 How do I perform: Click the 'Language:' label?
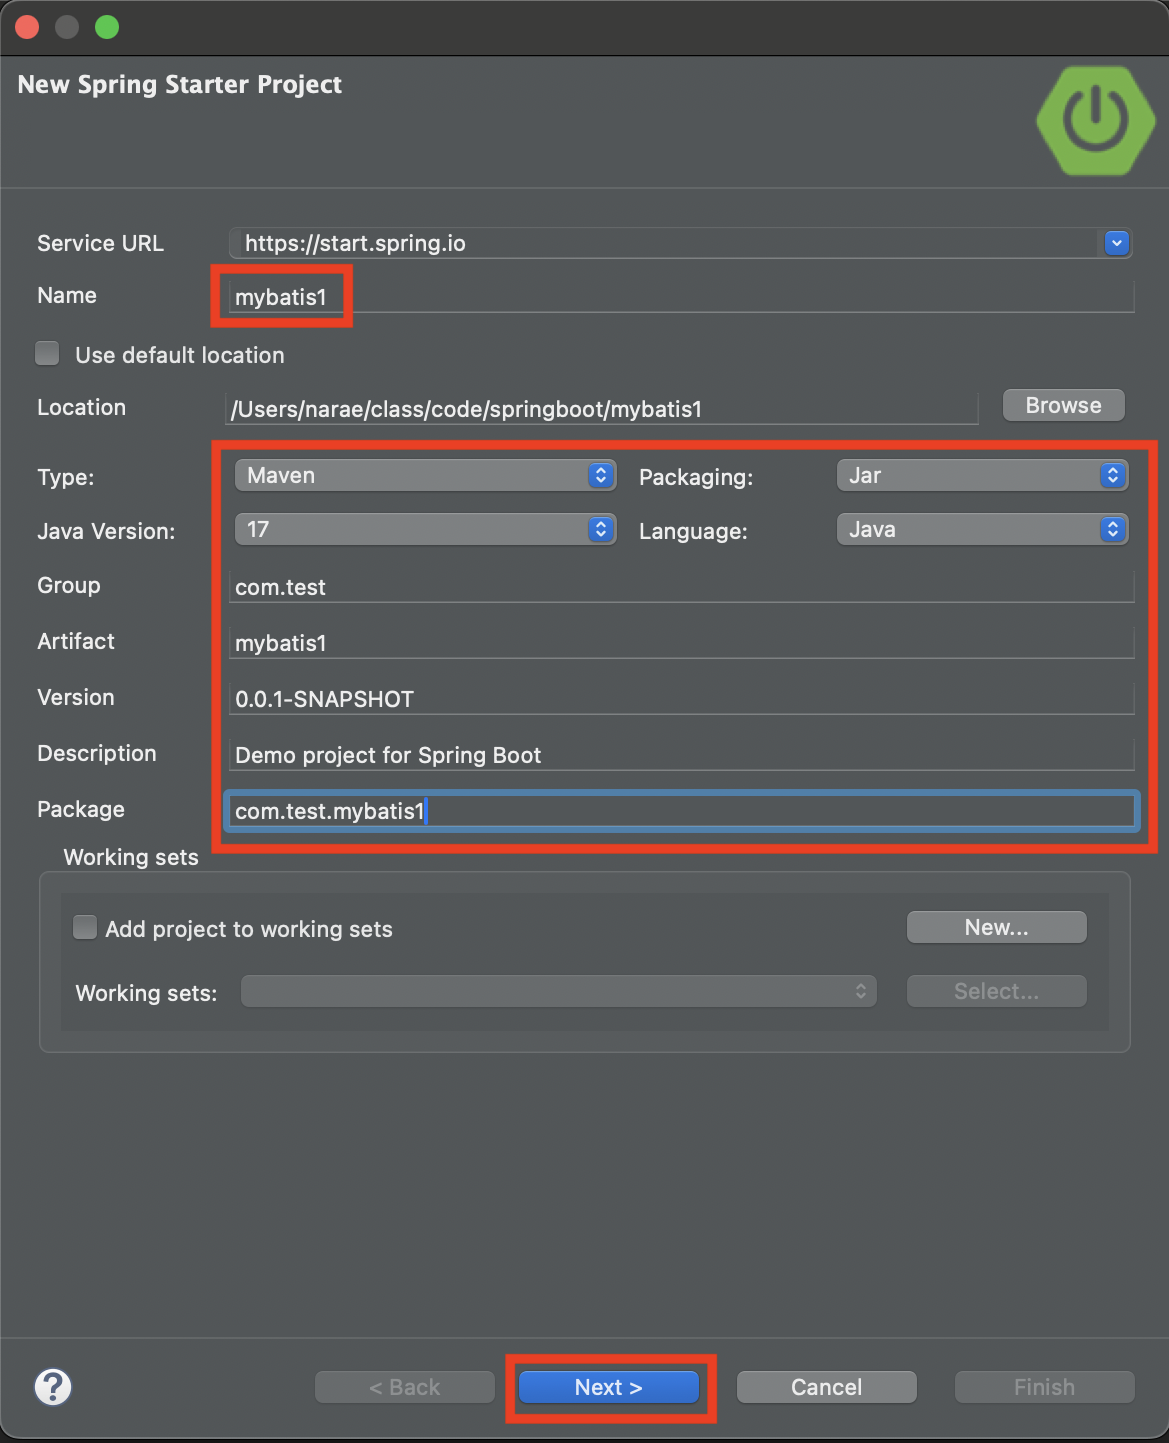(x=693, y=531)
